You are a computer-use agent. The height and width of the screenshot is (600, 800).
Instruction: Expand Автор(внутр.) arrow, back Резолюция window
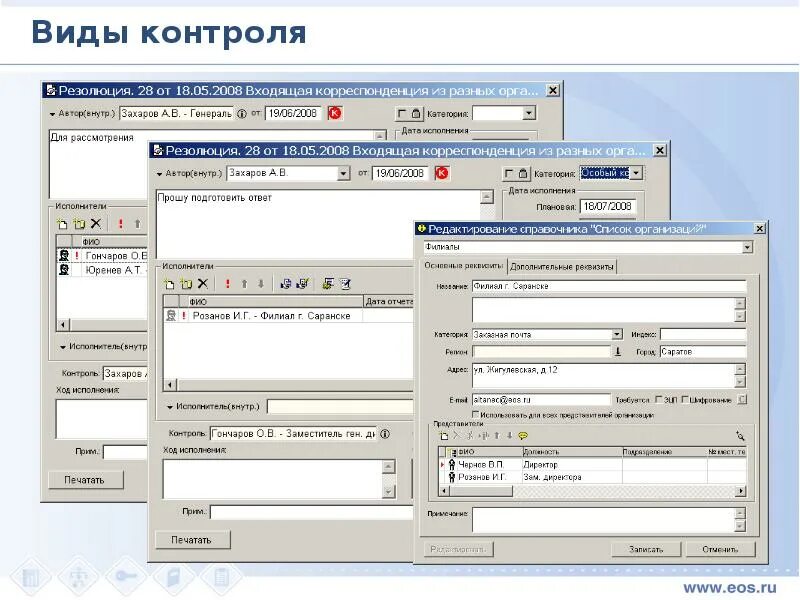(x=52, y=114)
